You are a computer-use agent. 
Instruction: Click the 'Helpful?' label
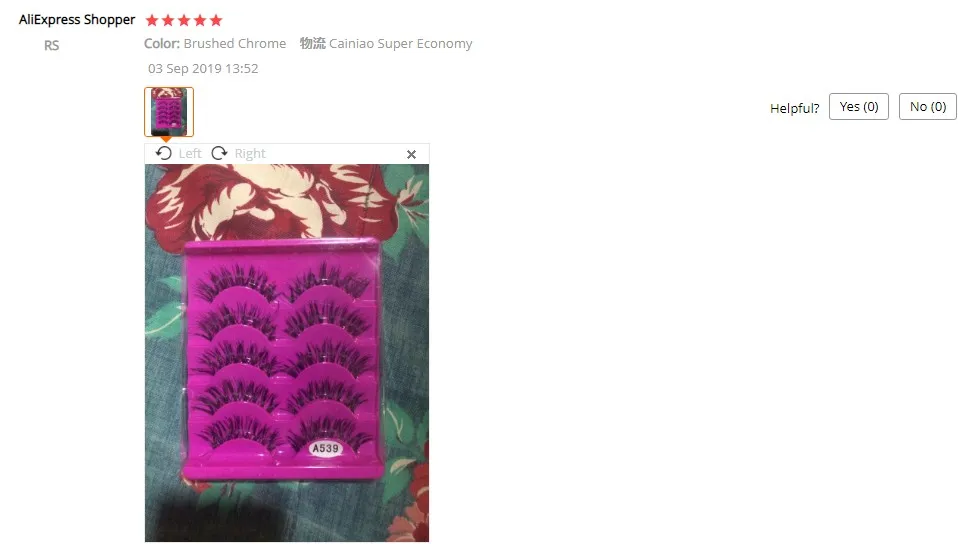794,108
